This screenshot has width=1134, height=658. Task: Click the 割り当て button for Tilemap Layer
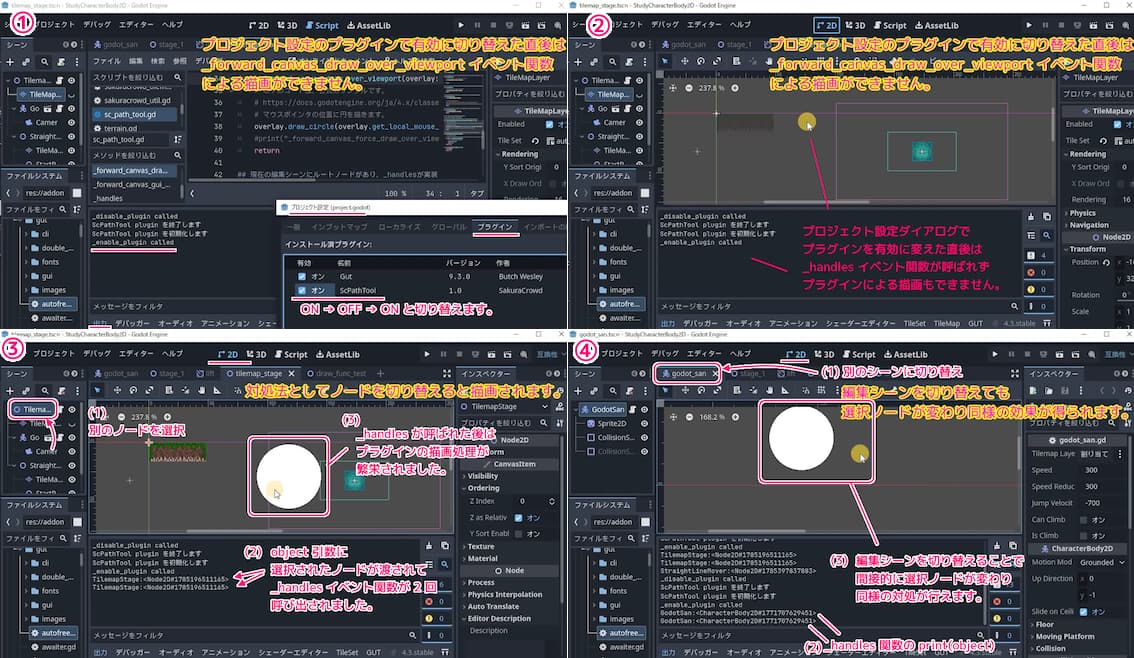click(1094, 454)
